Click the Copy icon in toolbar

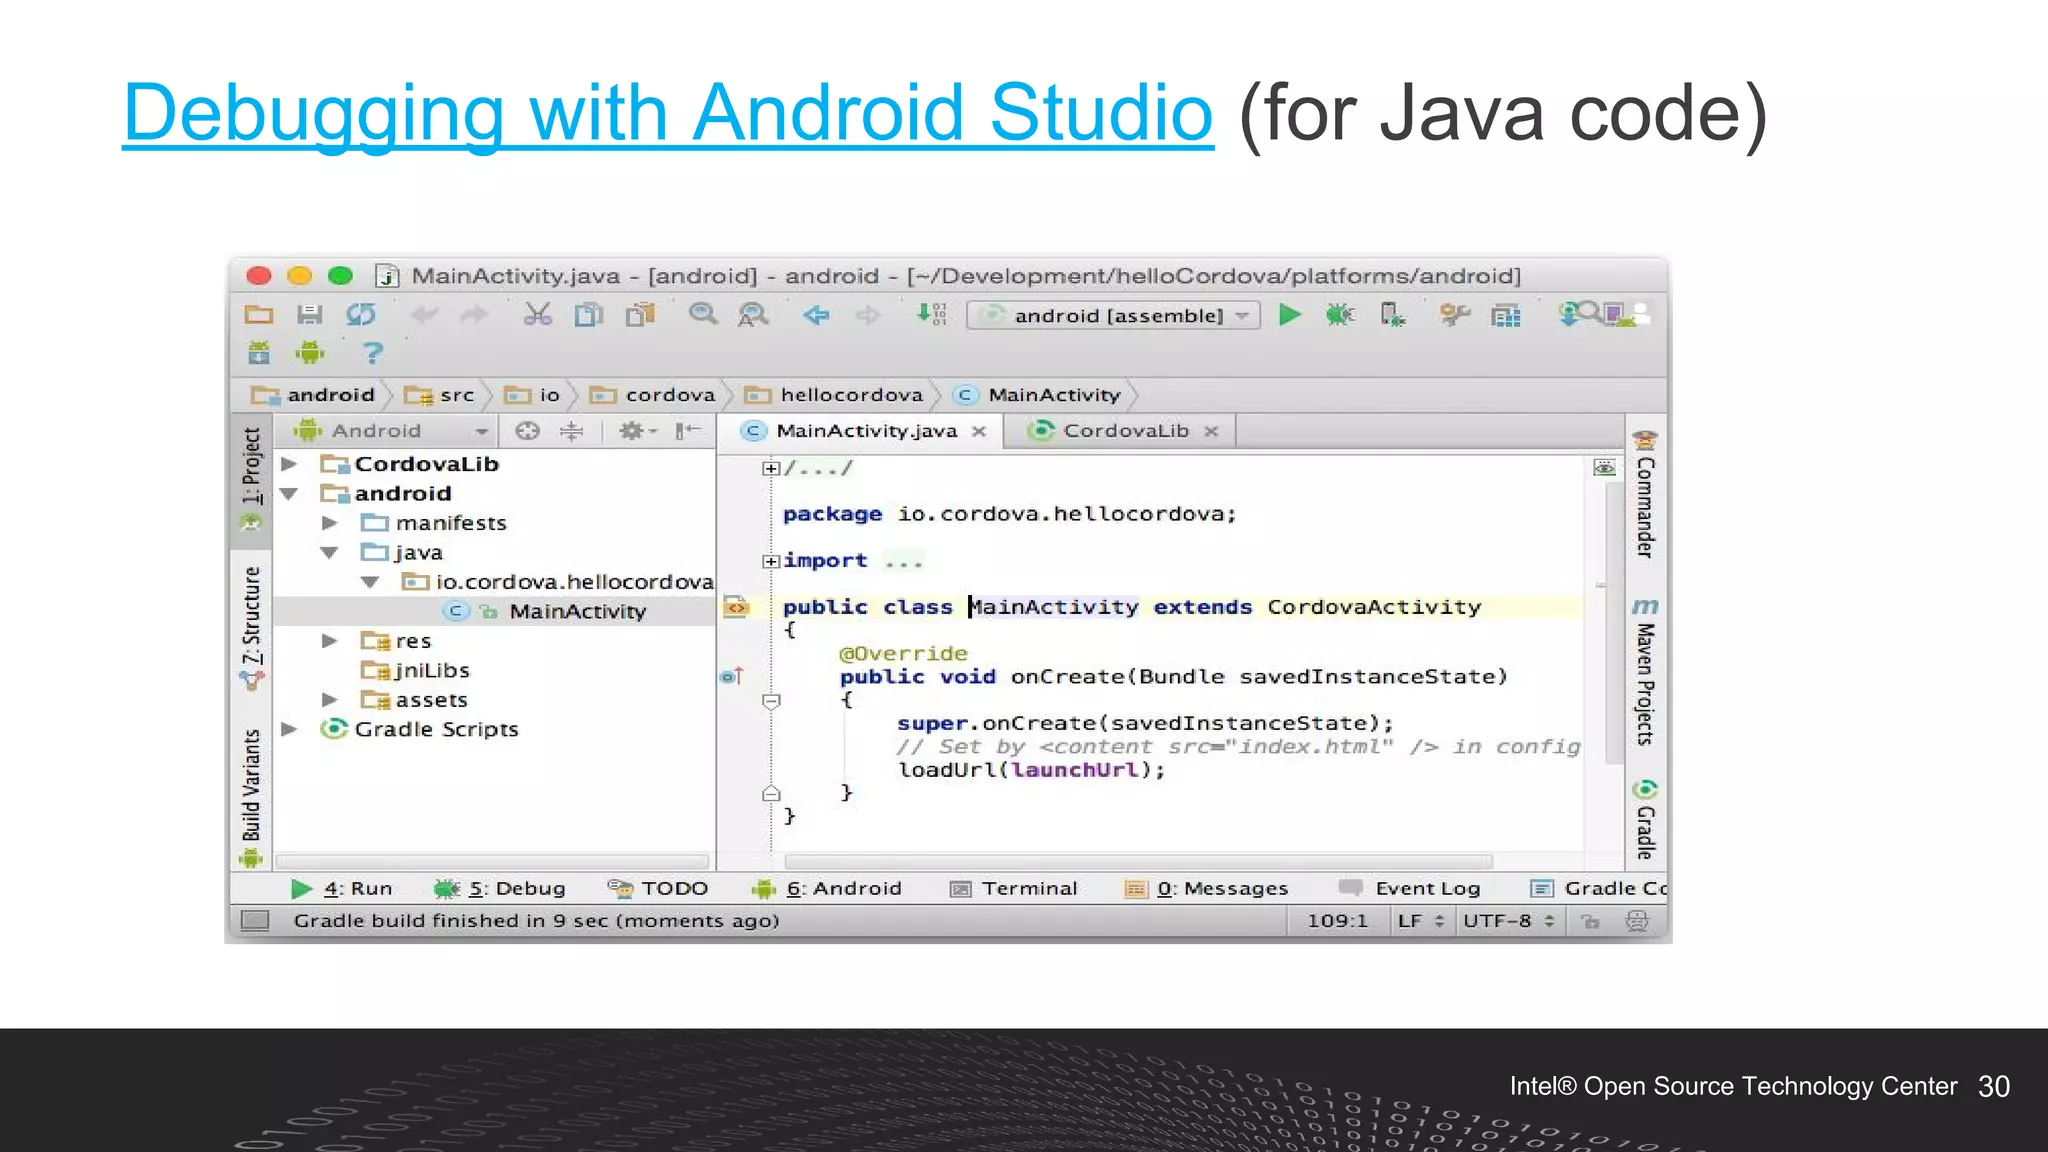click(x=589, y=315)
